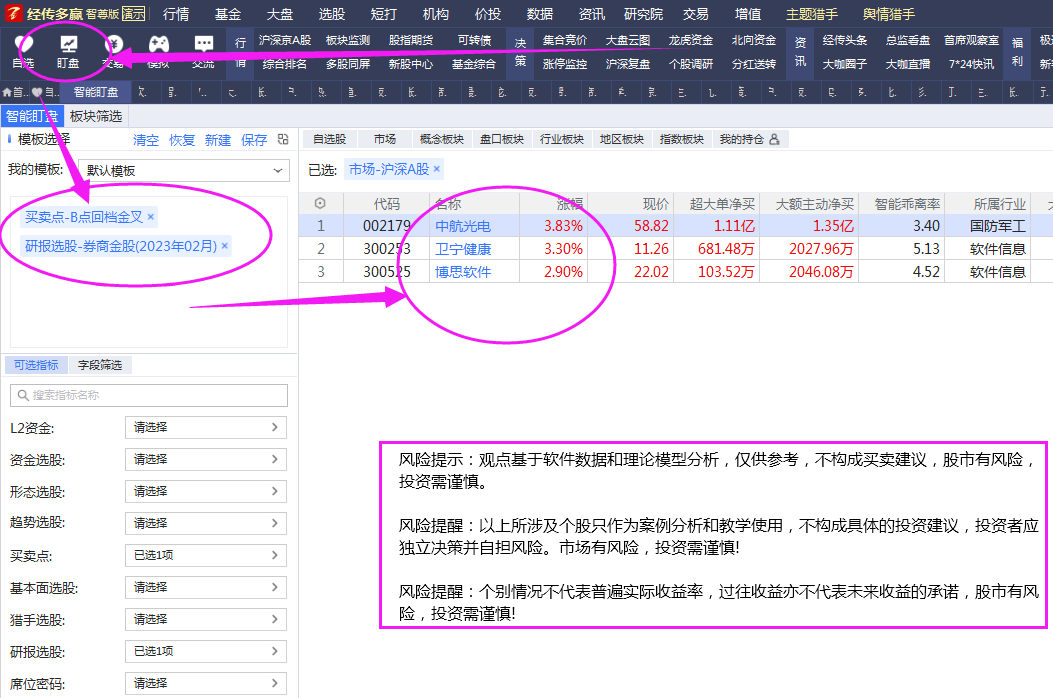The image size is (1053, 698).
Task: Sort by the 现价 column header
Action: pyautogui.click(x=655, y=204)
